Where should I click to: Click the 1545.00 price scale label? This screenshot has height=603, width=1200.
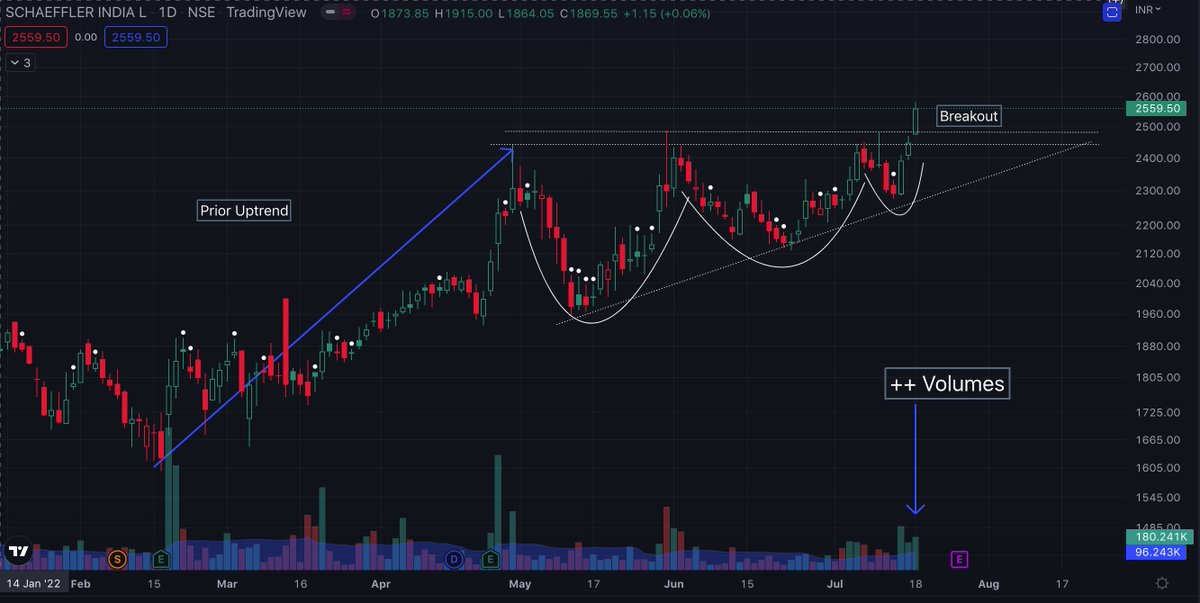(x=1158, y=497)
